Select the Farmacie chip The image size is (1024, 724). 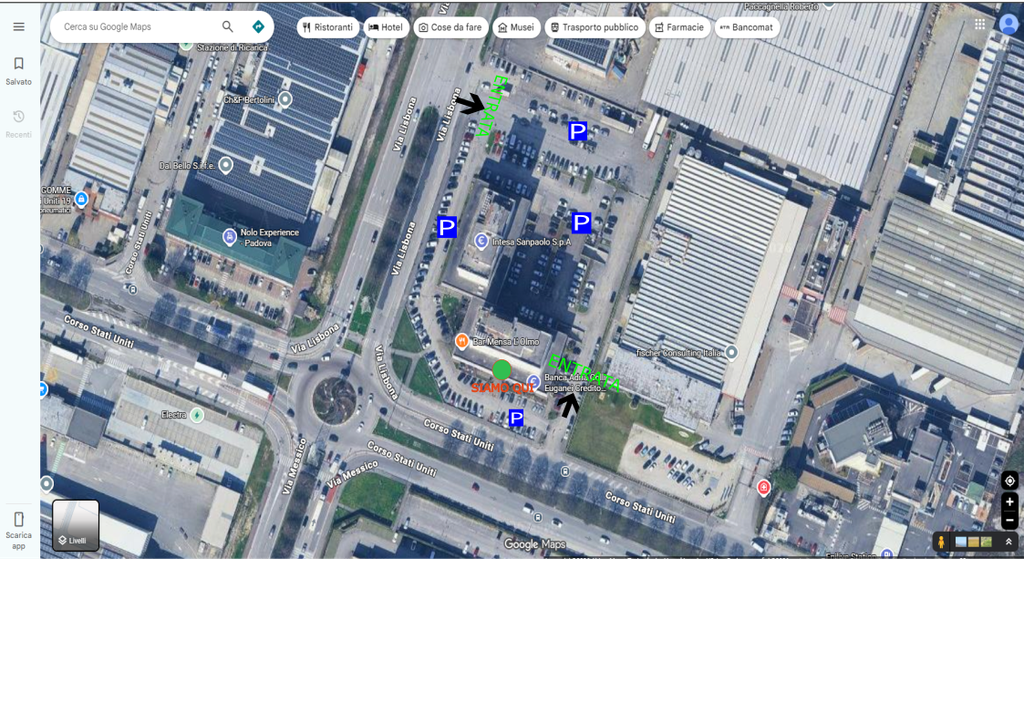pyautogui.click(x=679, y=27)
